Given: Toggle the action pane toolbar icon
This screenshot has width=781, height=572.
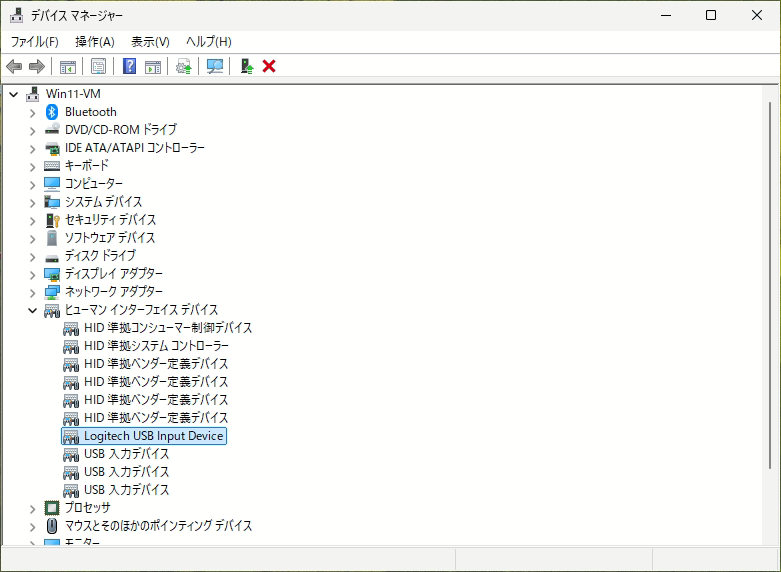Looking at the screenshot, I should [153, 66].
